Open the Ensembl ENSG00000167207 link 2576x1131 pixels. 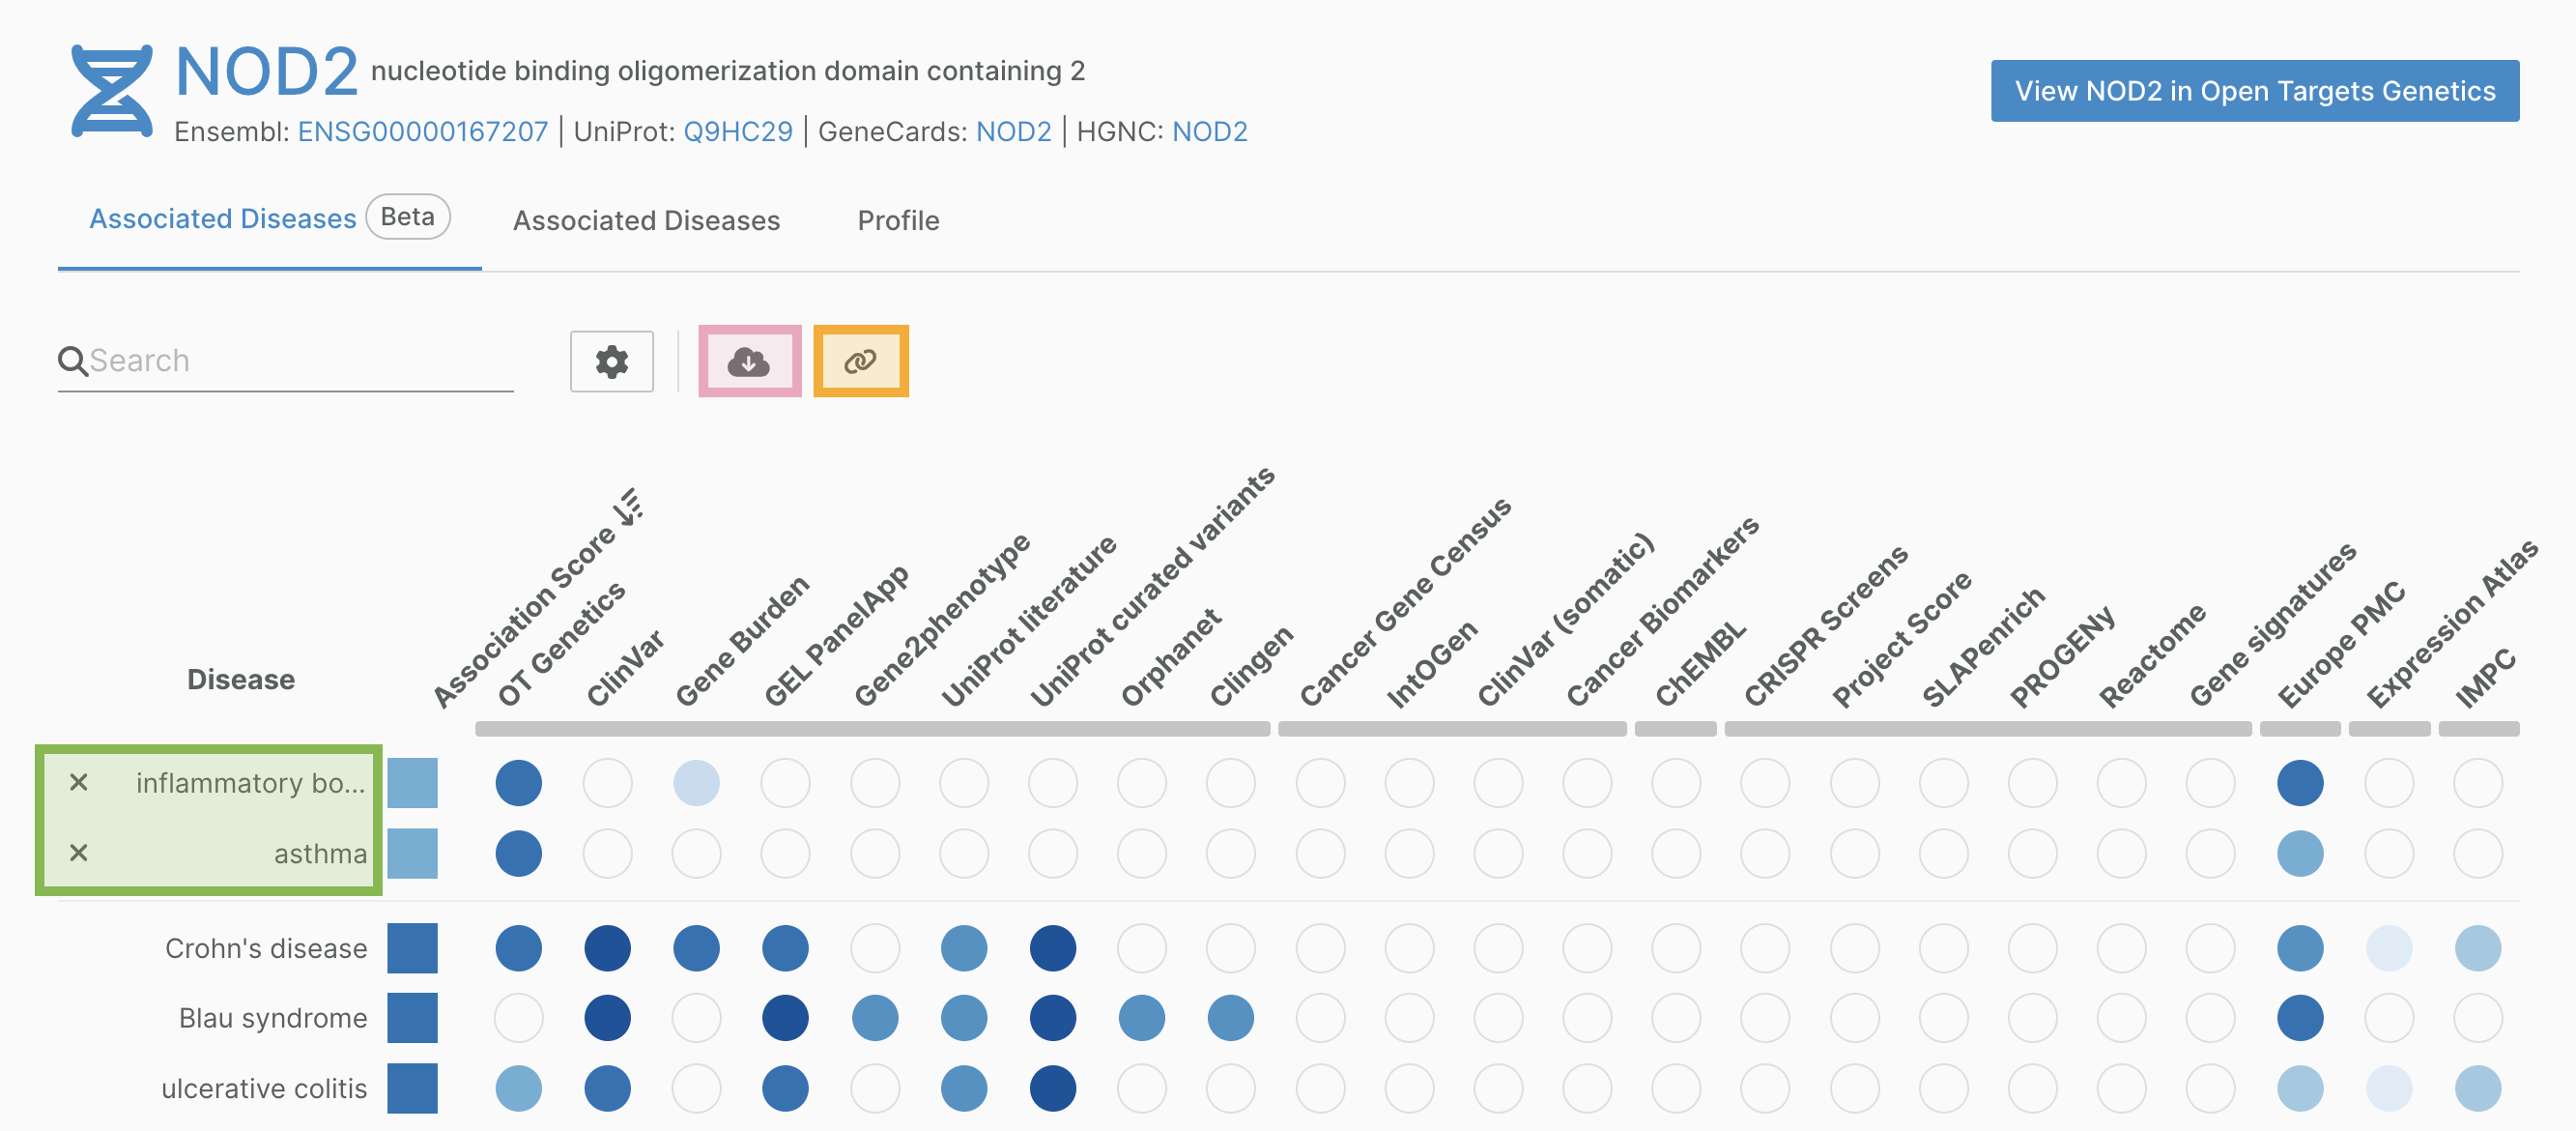[x=423, y=132]
